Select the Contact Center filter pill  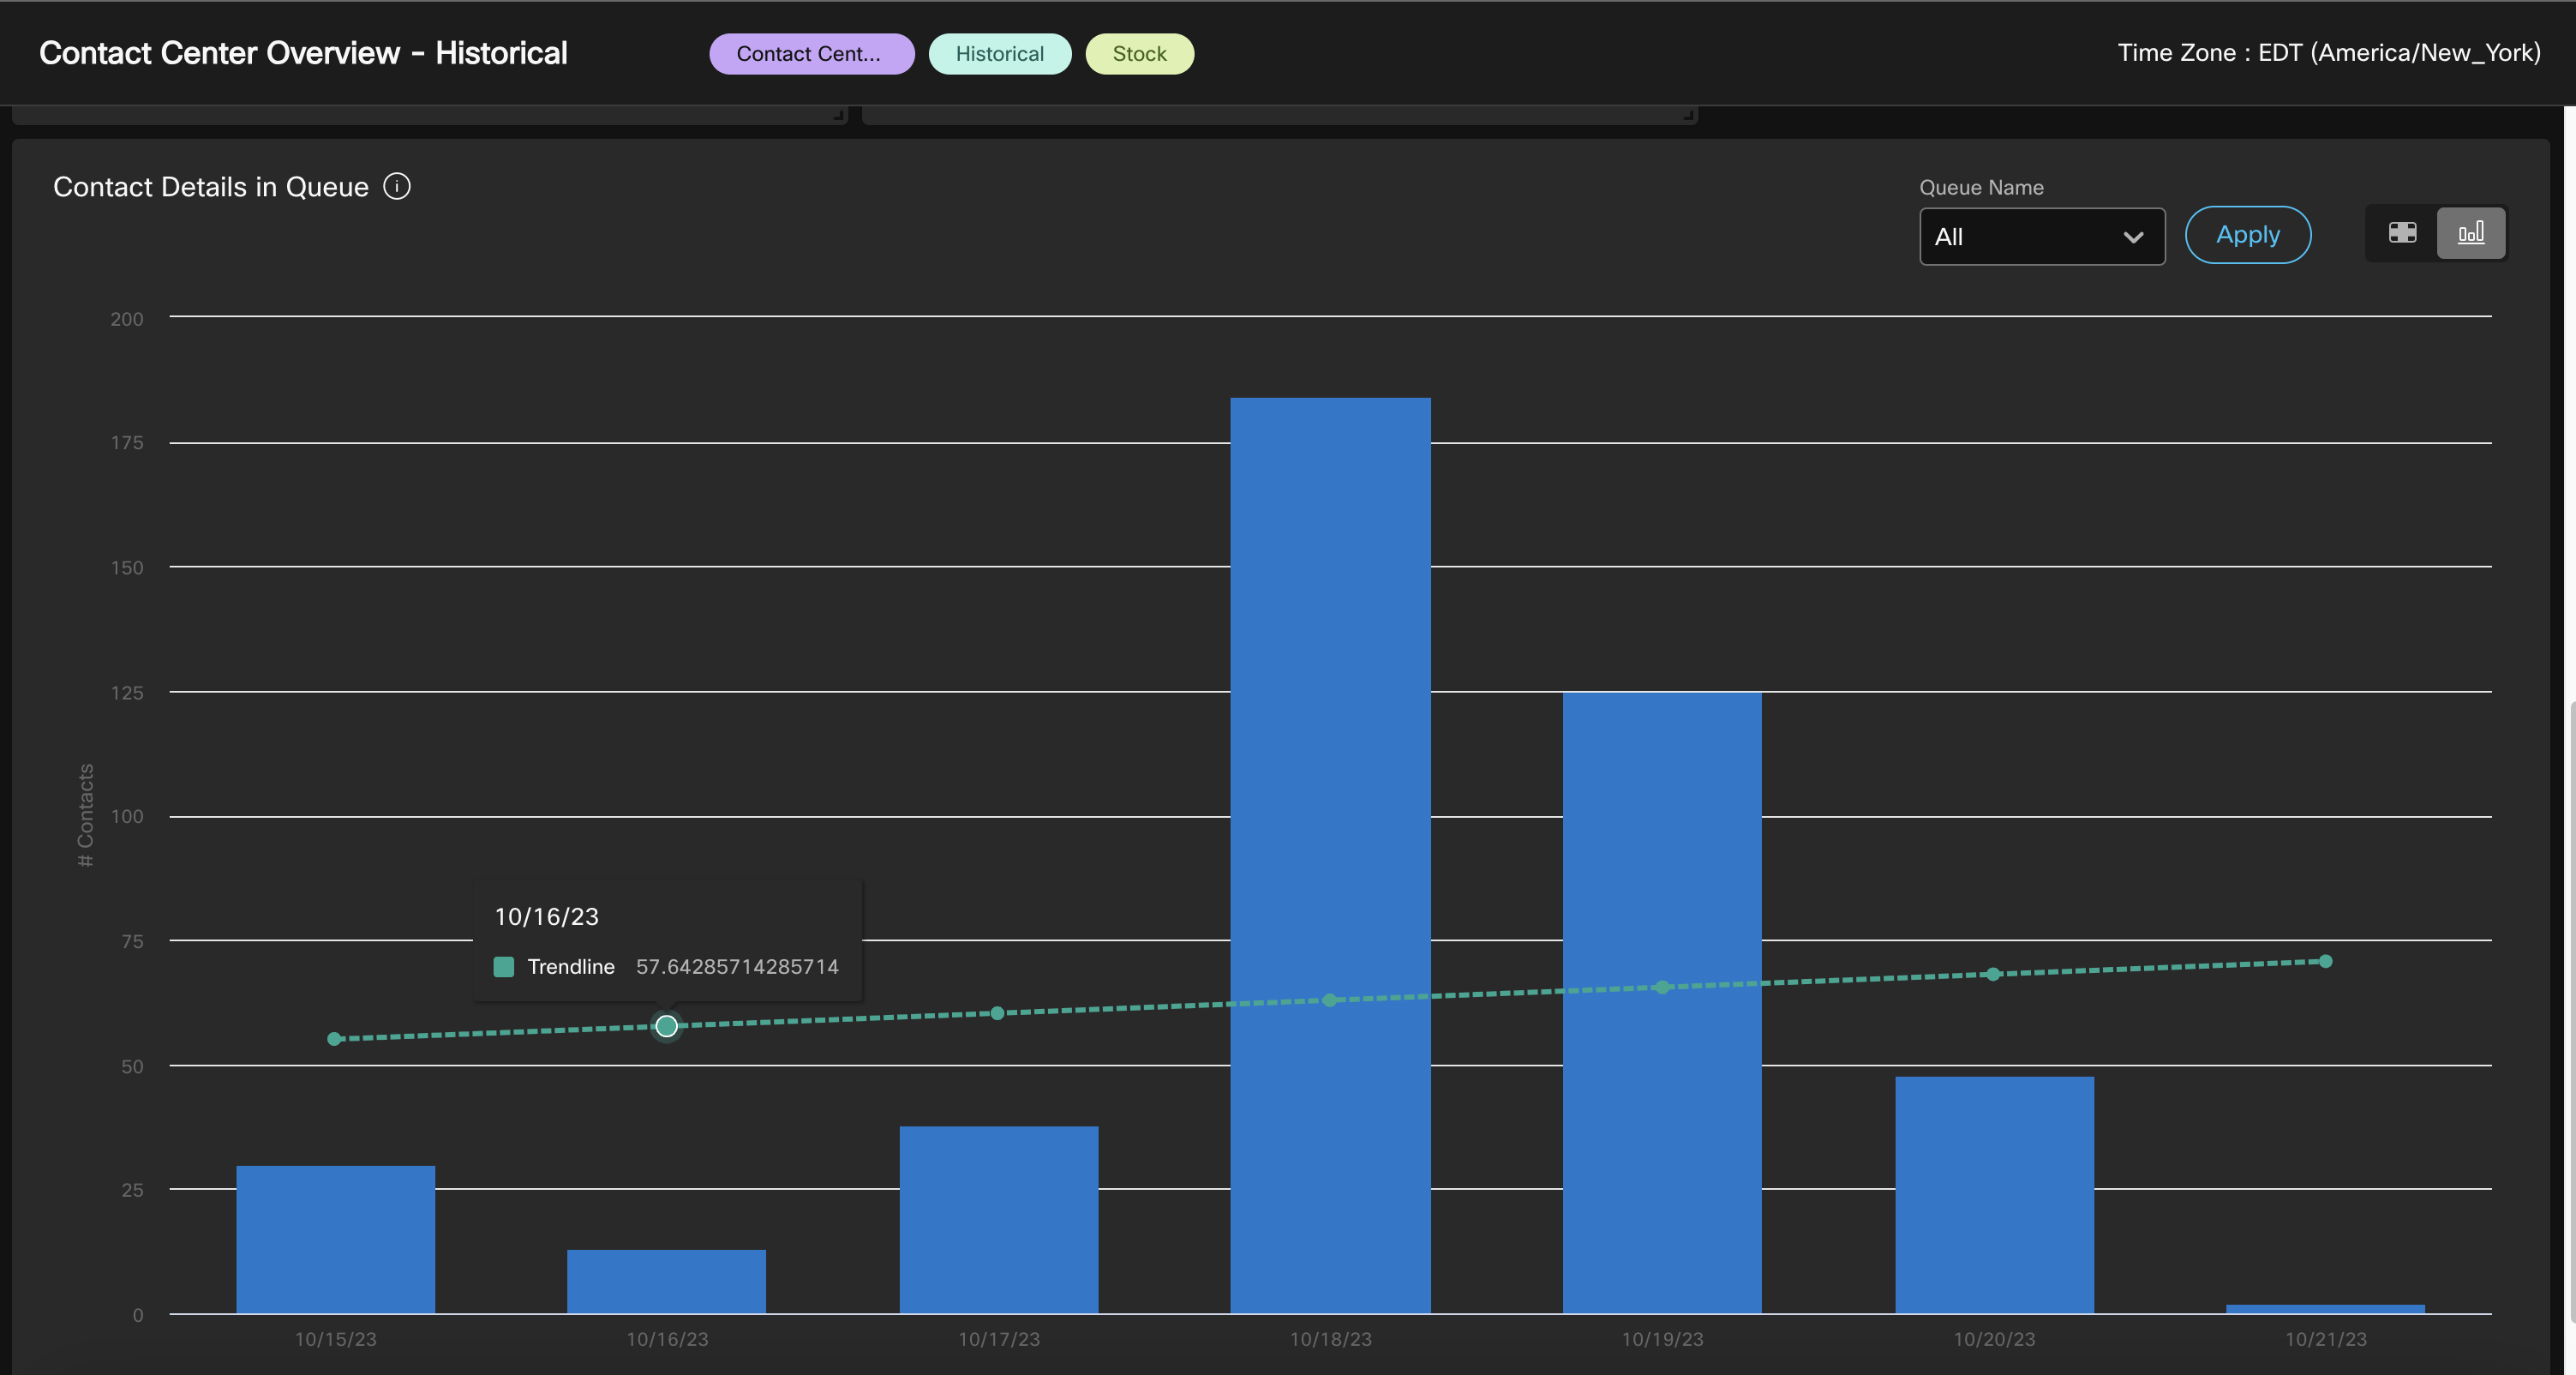pos(811,53)
